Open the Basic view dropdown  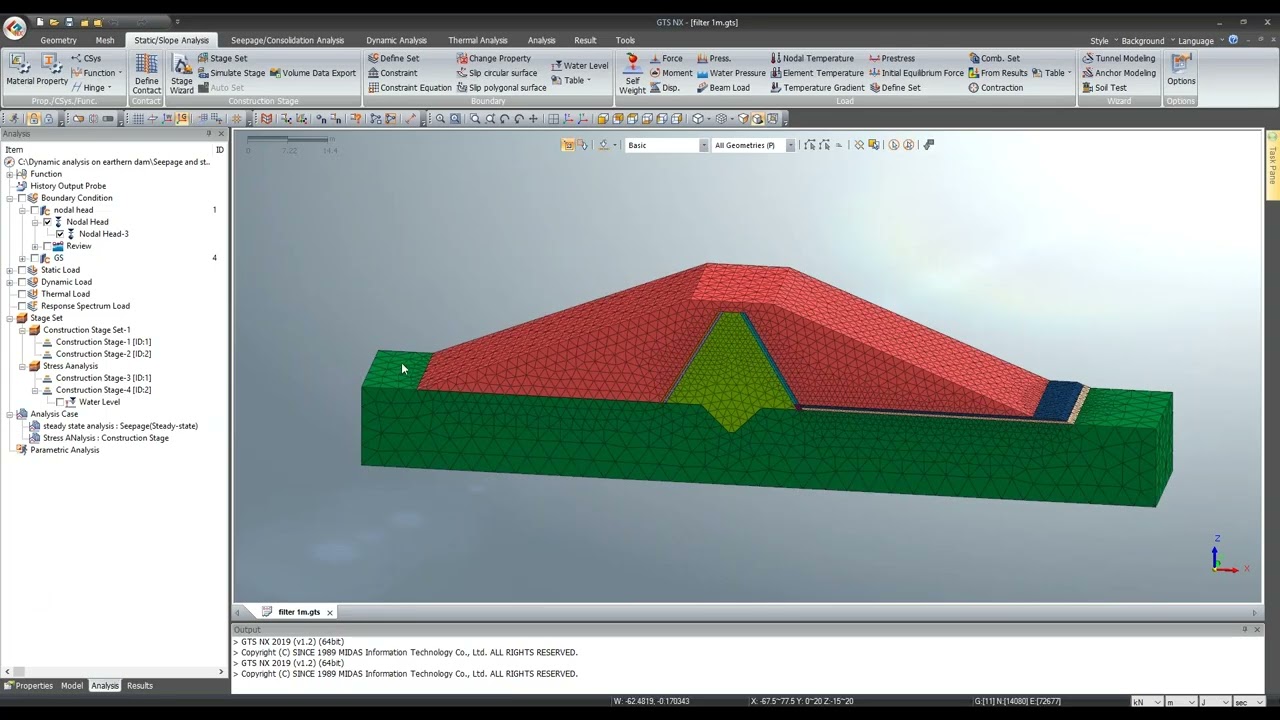click(703, 145)
